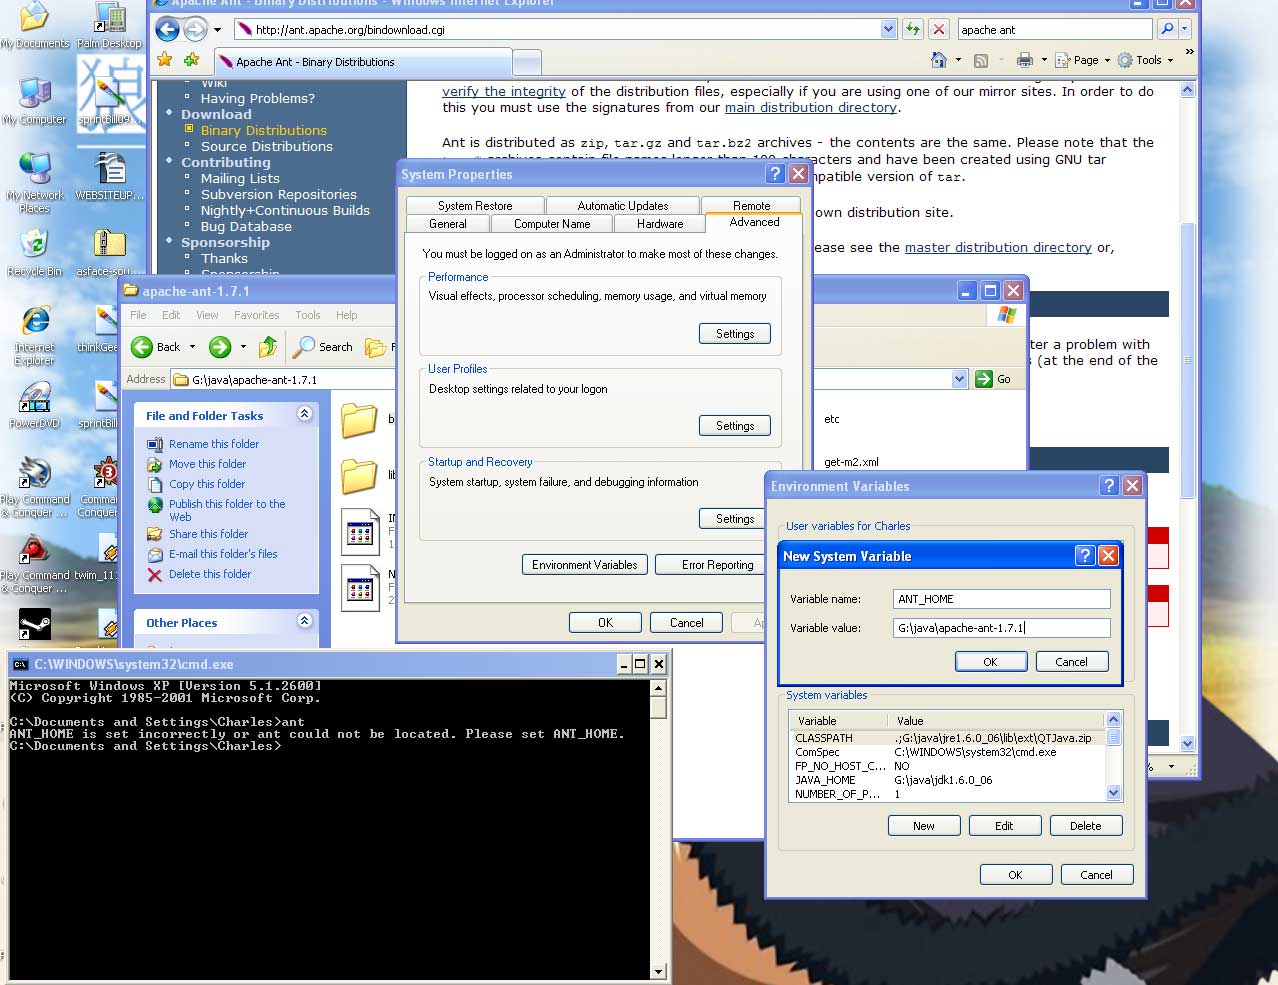1278x985 pixels.
Task: Click Delete under System variables
Action: (1085, 826)
